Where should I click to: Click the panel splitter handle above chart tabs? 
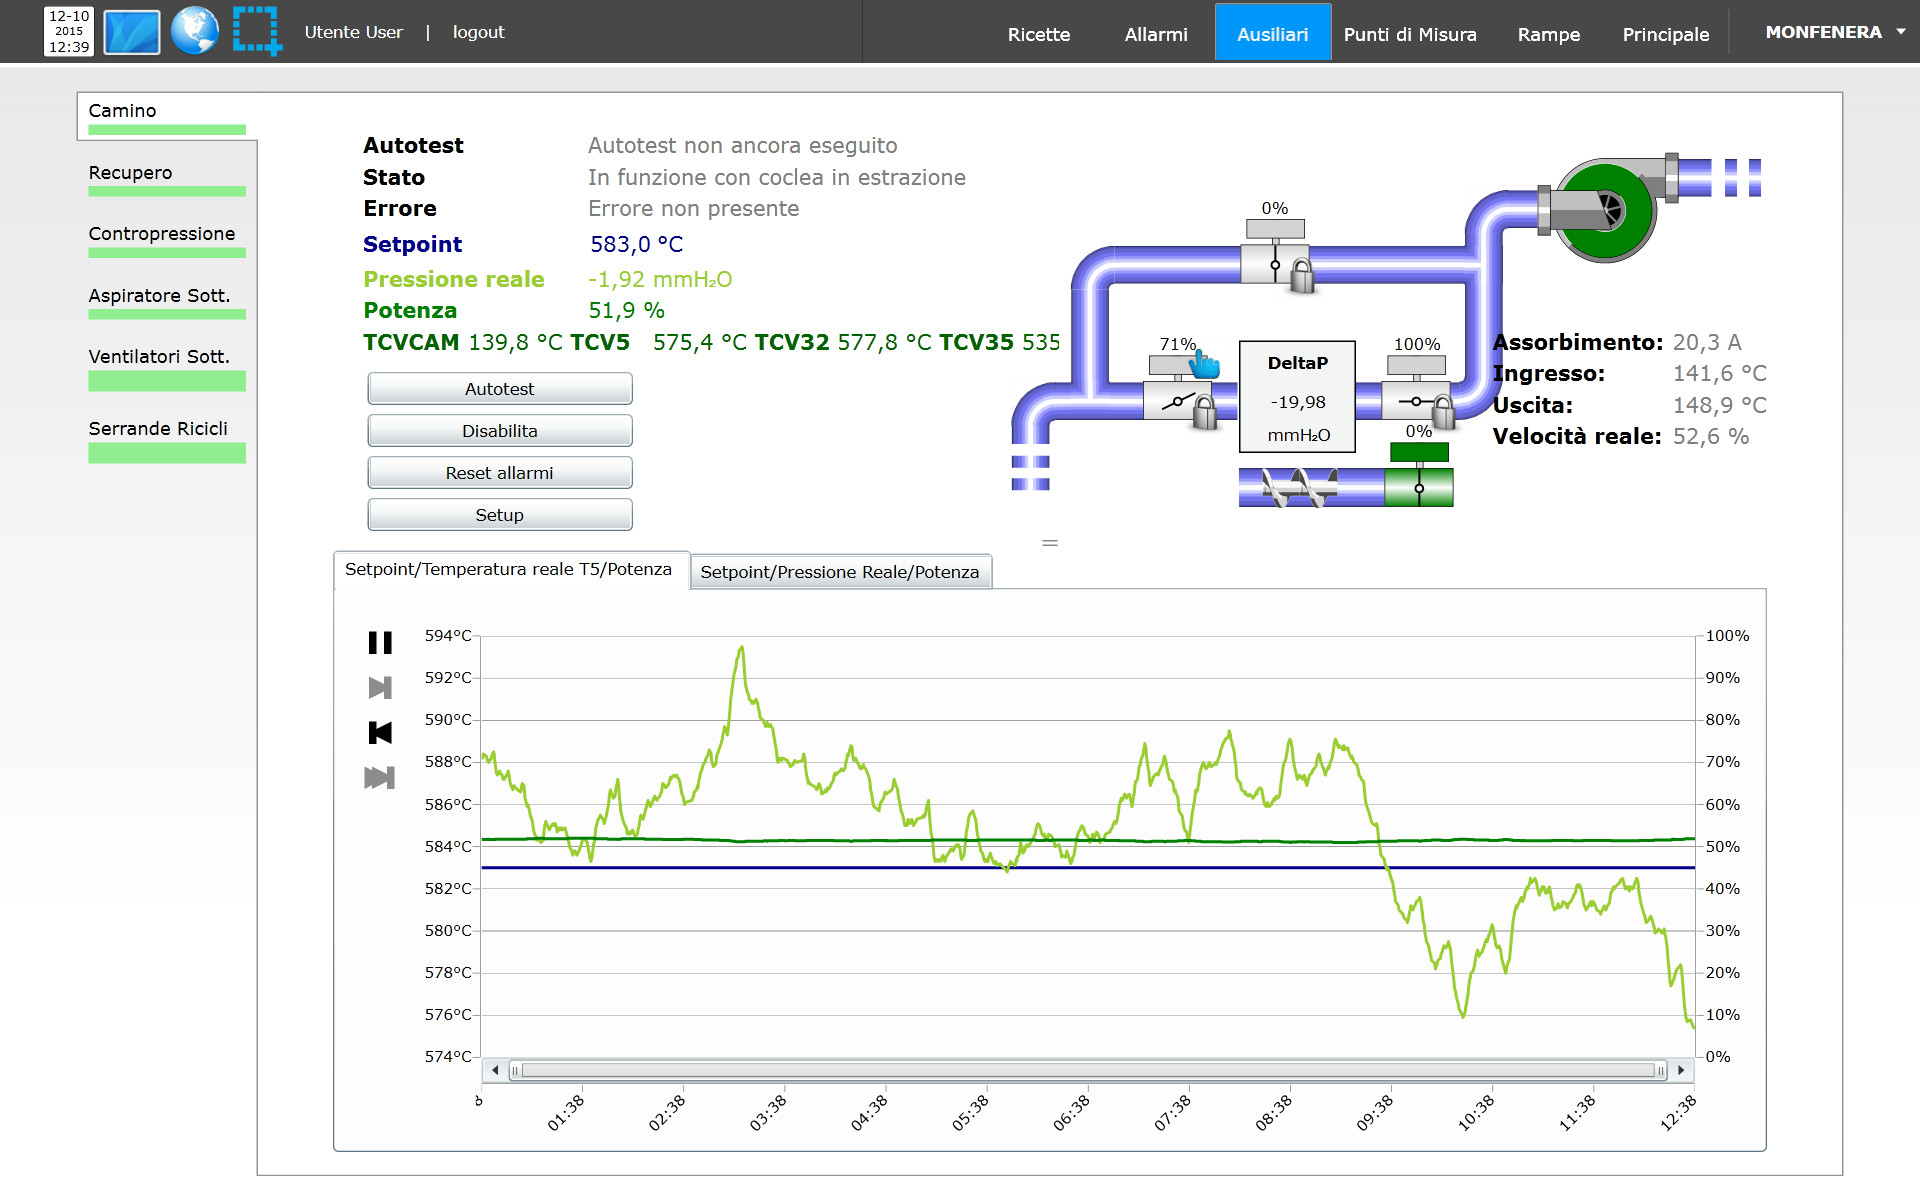pyautogui.click(x=1050, y=543)
